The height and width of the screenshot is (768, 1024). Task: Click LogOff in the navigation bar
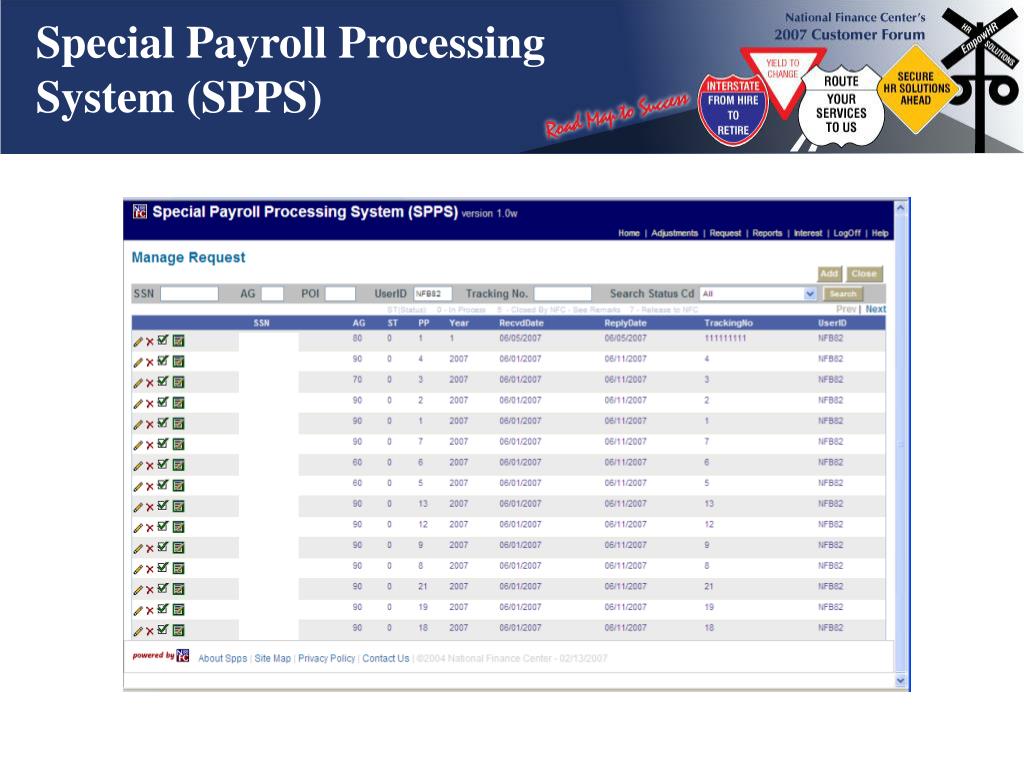[847, 233]
